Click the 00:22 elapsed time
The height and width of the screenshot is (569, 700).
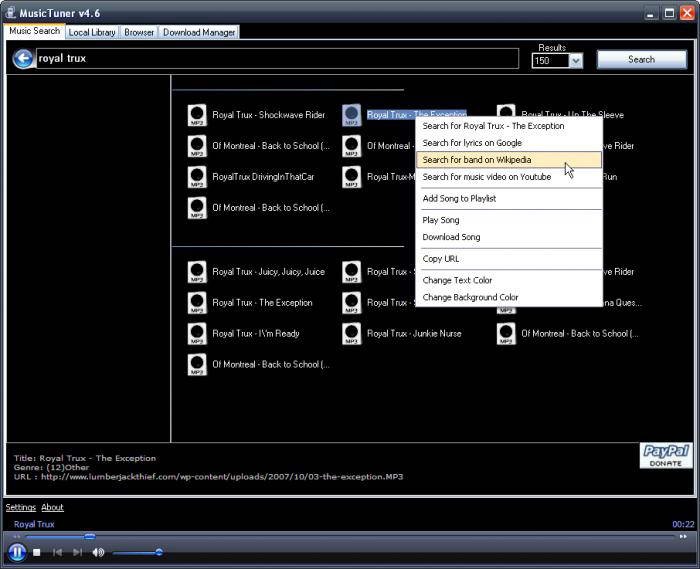click(x=683, y=524)
